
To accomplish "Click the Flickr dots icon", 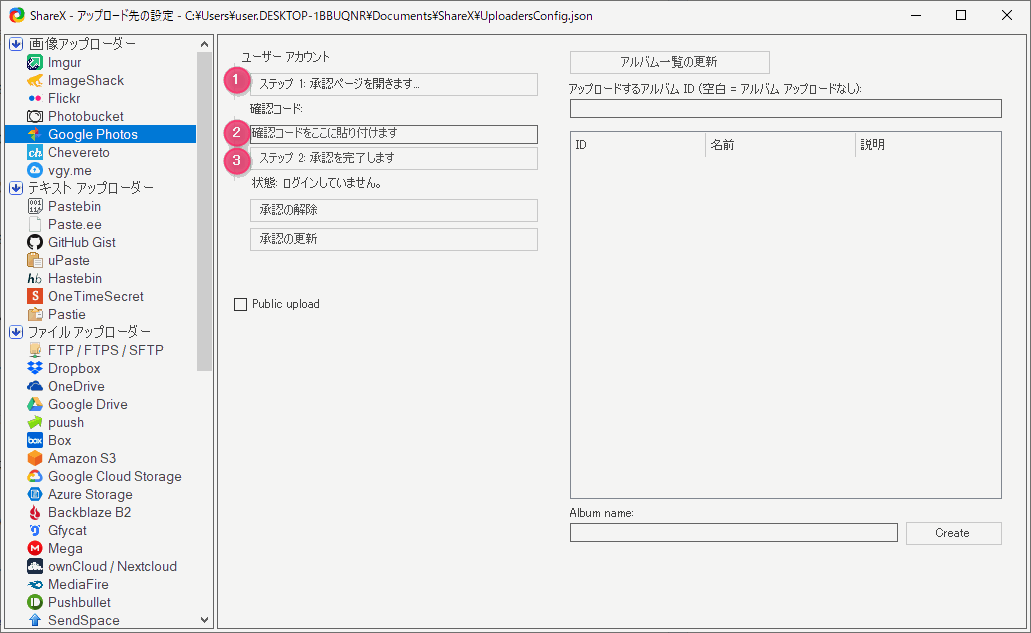I will point(35,98).
